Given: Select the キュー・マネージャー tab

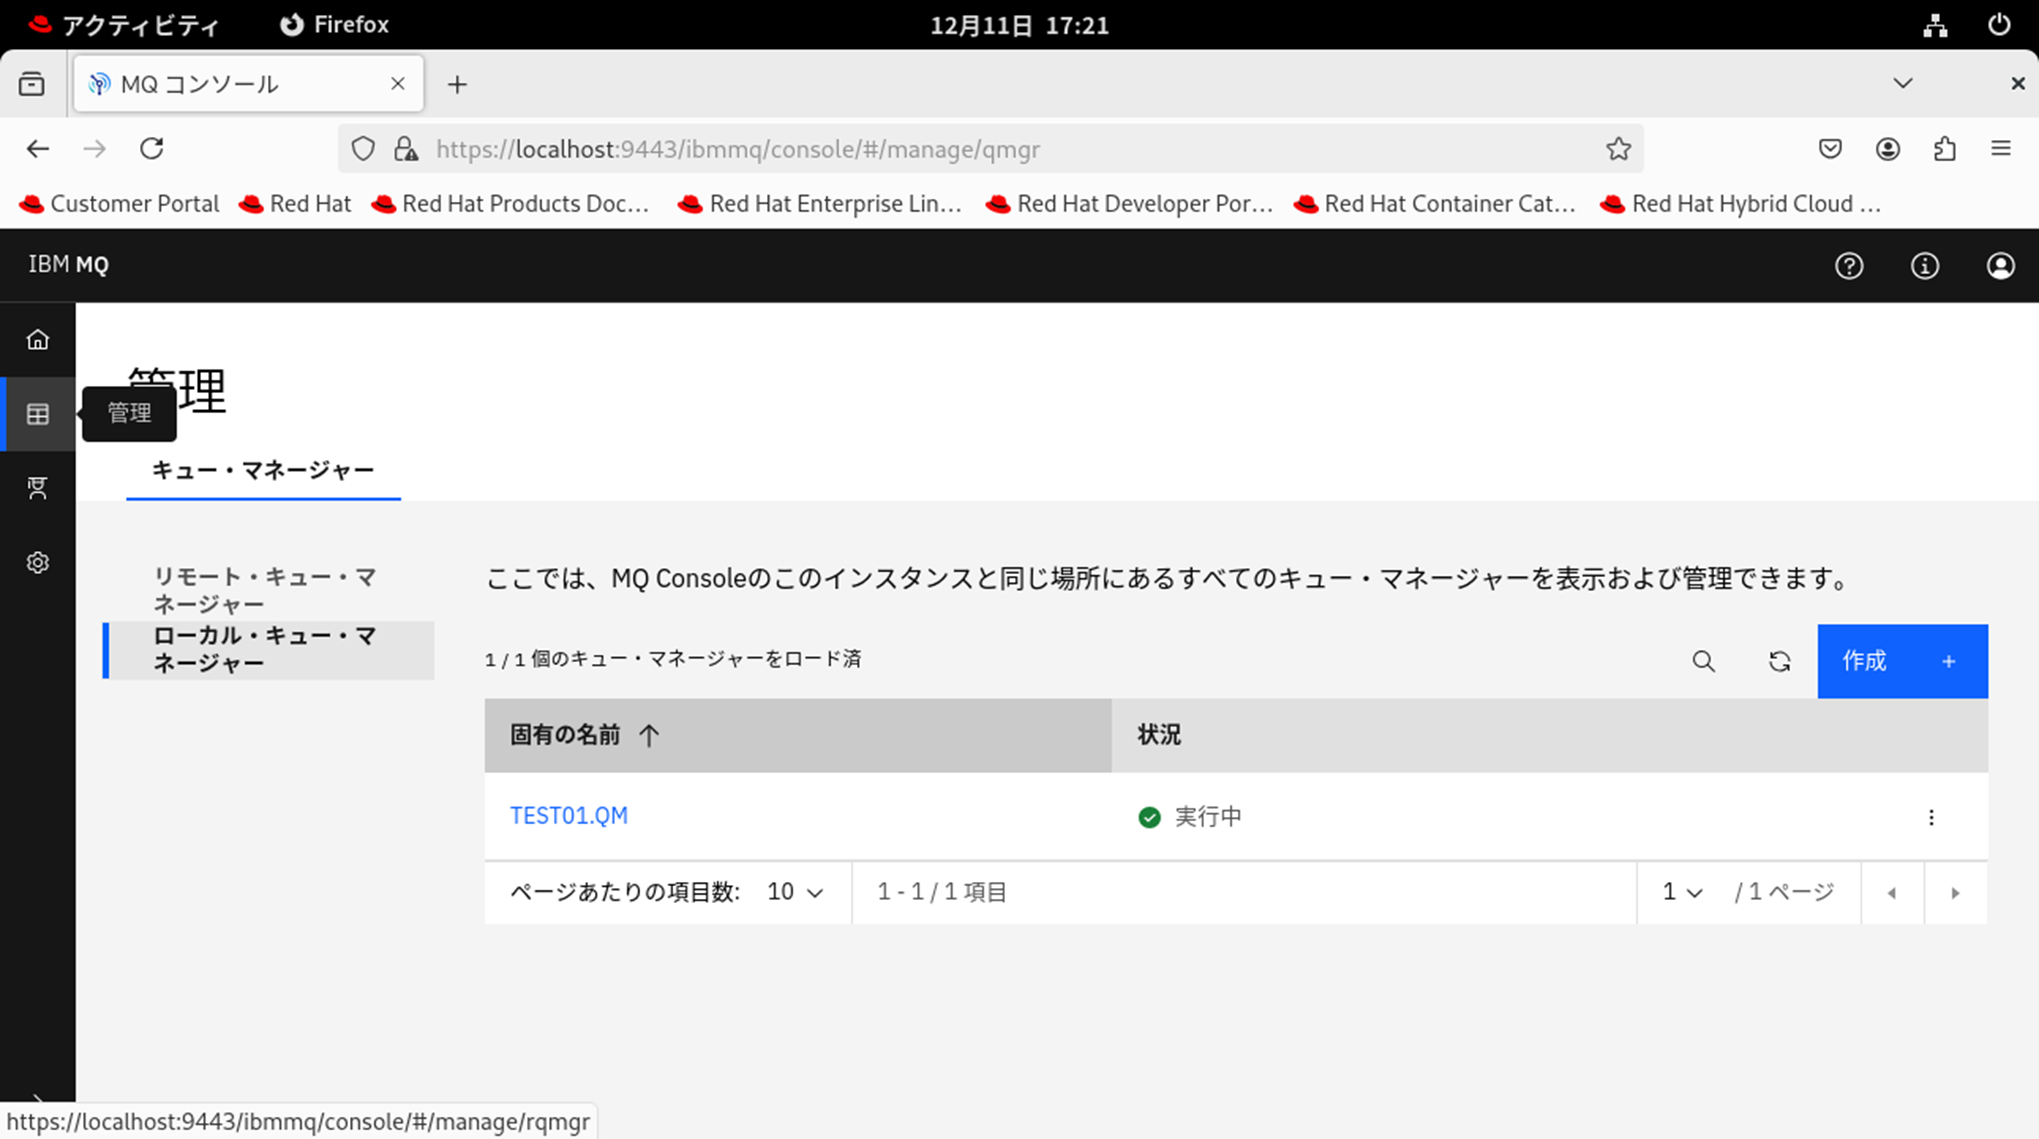Looking at the screenshot, I should click(263, 470).
